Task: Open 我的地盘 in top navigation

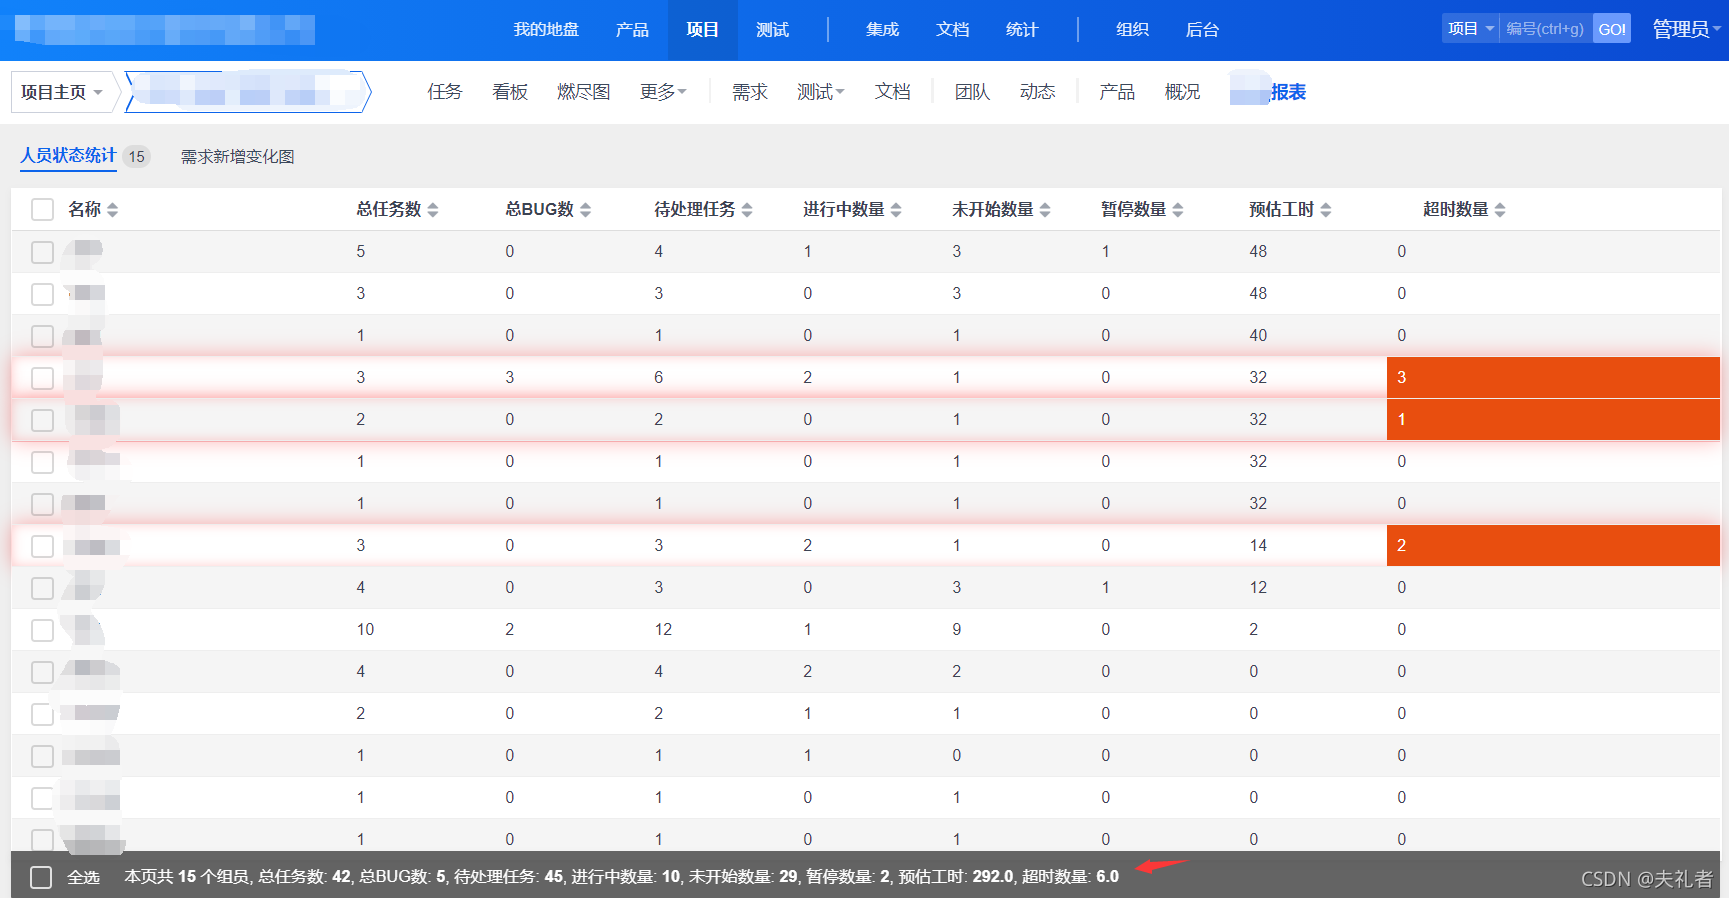Action: coord(546,30)
